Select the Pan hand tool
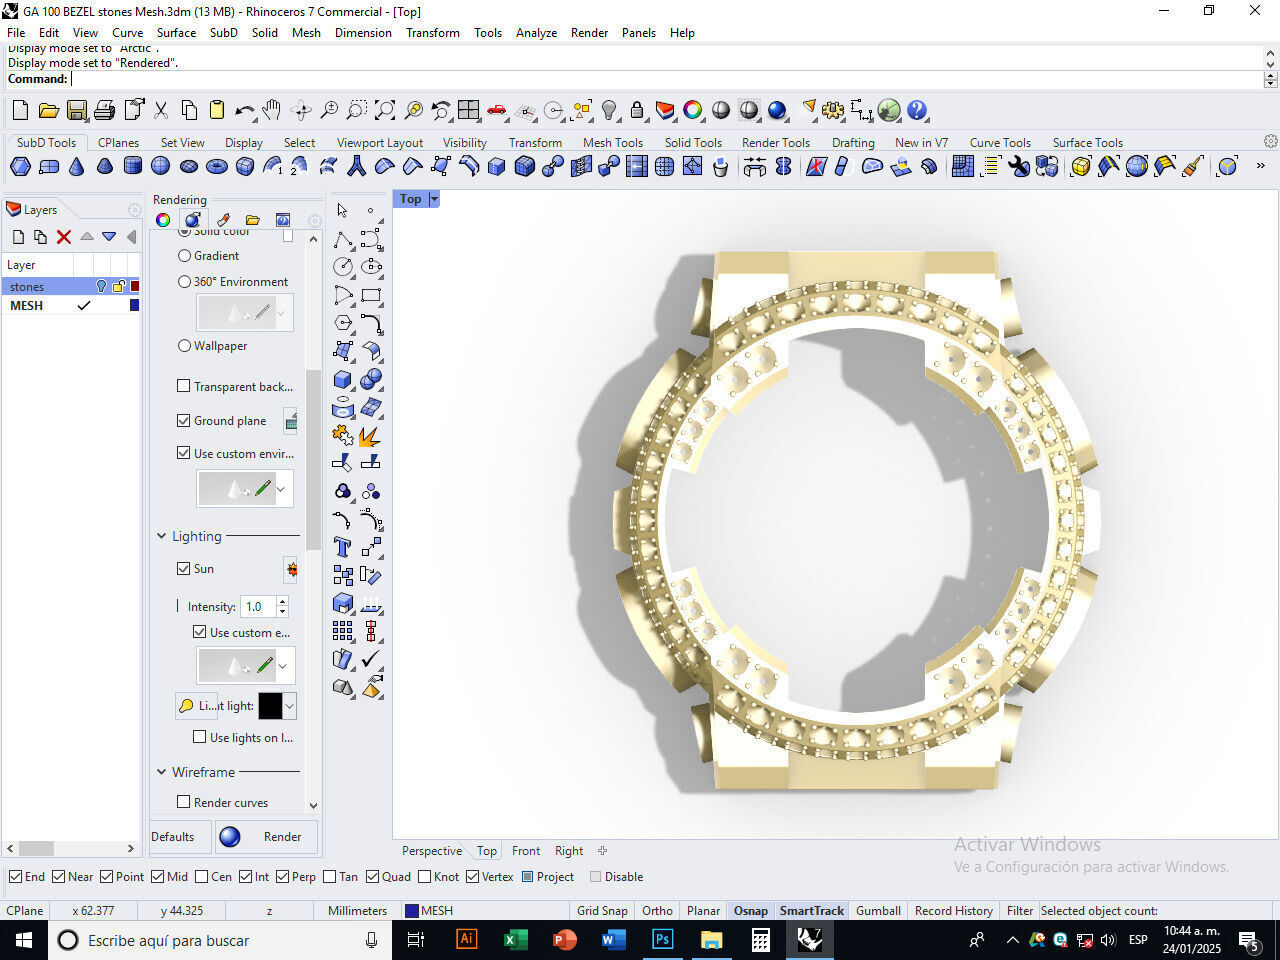The height and width of the screenshot is (960, 1280). [272, 111]
